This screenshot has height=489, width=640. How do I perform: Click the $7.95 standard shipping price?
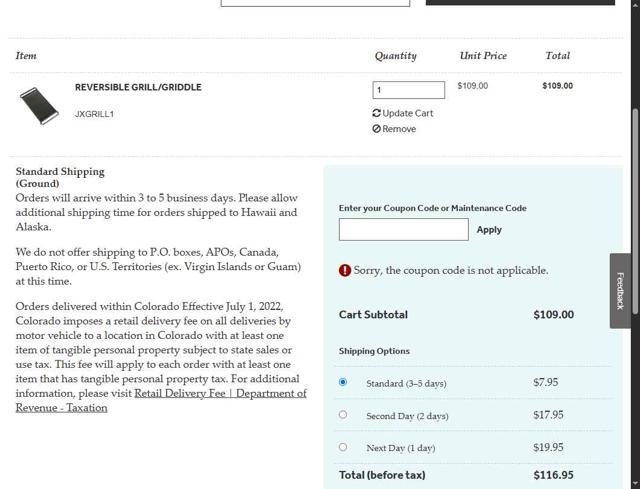(546, 382)
